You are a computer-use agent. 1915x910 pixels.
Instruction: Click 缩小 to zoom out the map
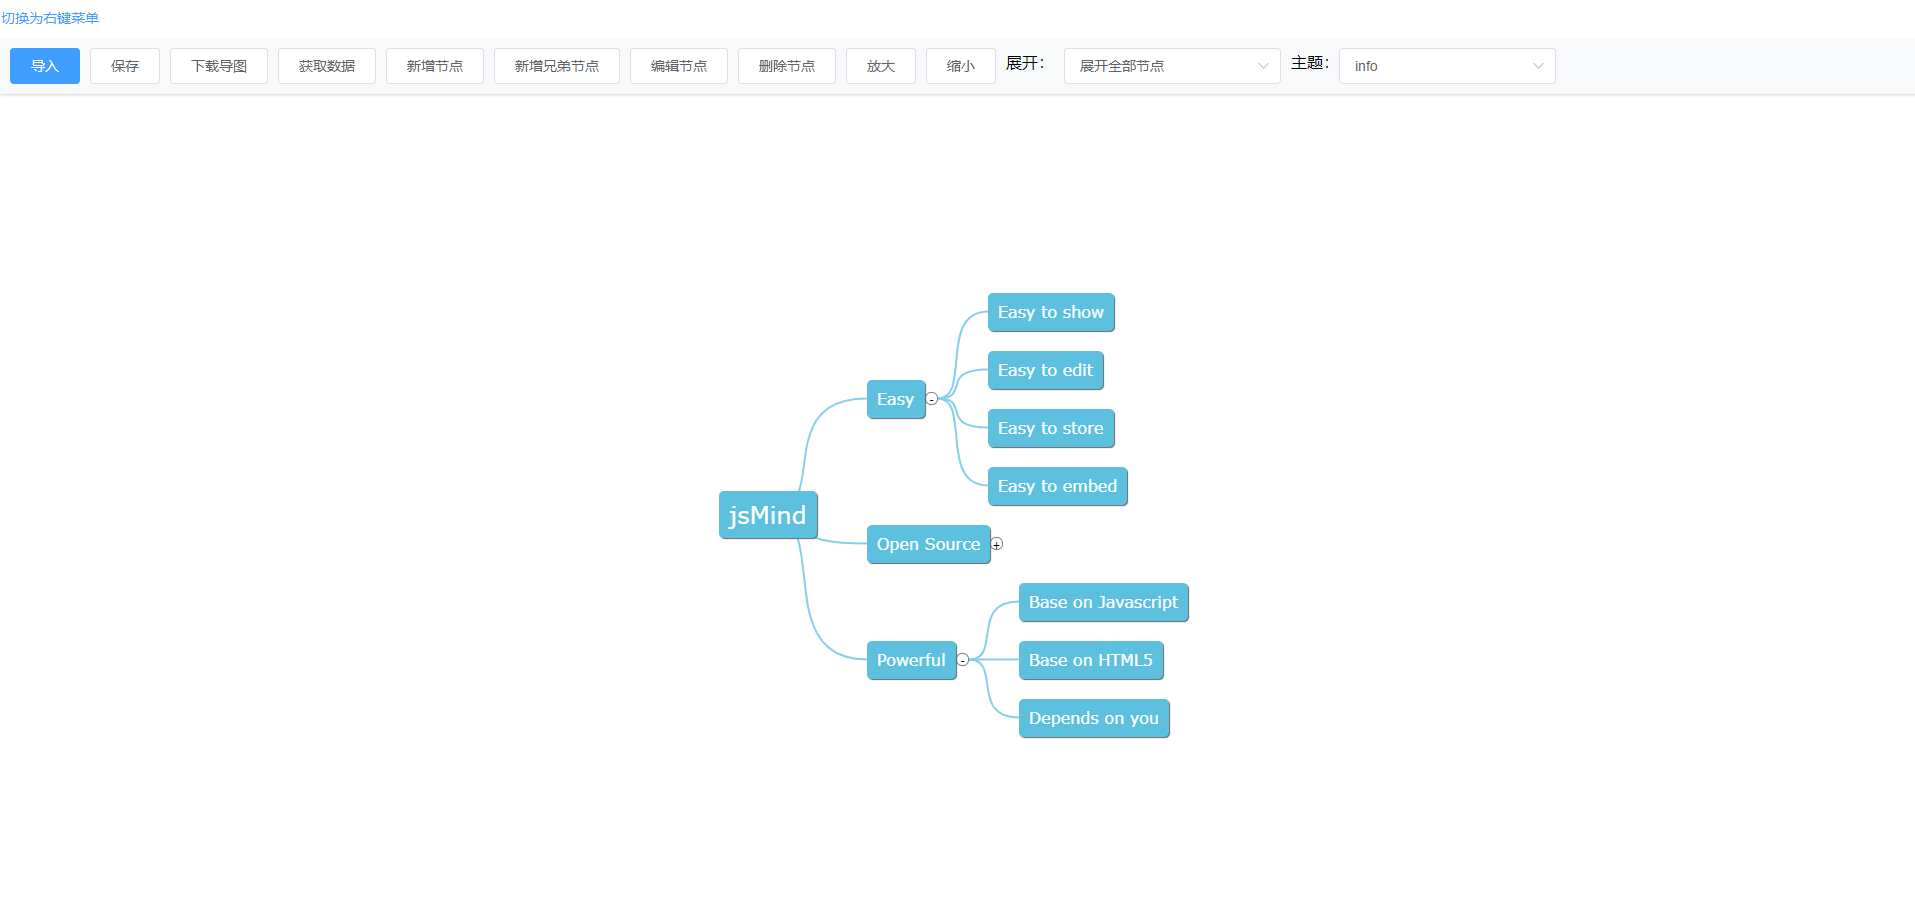(959, 65)
